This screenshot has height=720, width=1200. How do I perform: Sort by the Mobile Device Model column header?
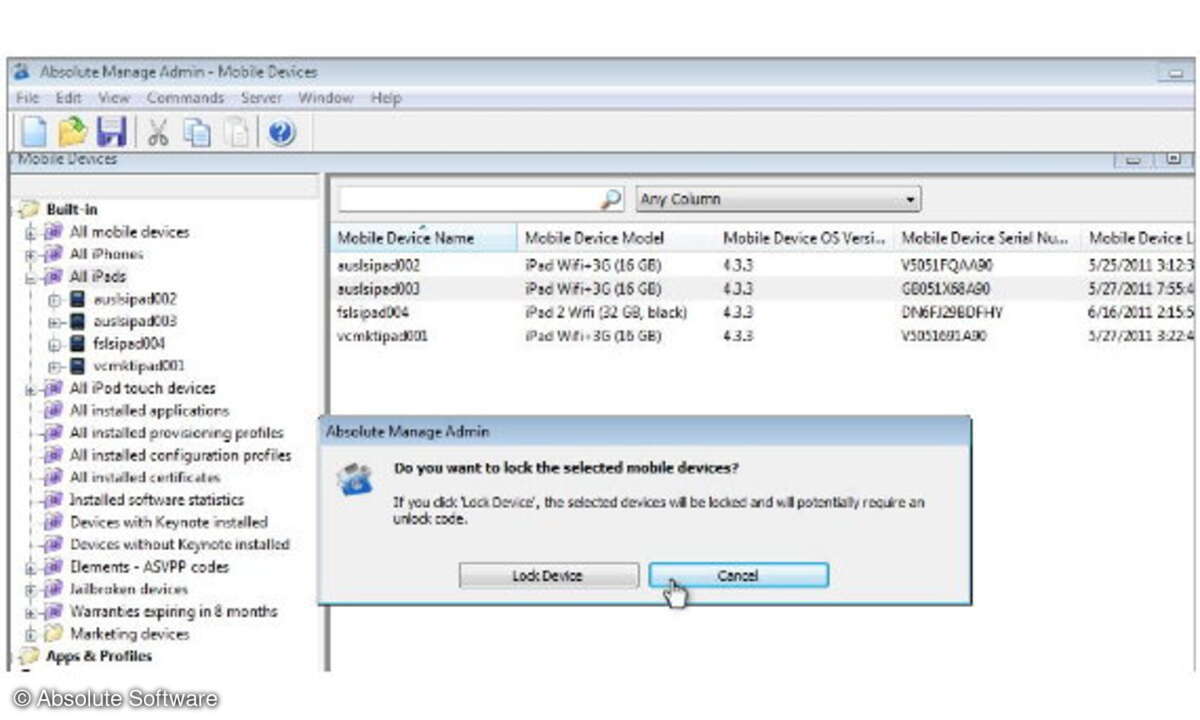coord(616,238)
